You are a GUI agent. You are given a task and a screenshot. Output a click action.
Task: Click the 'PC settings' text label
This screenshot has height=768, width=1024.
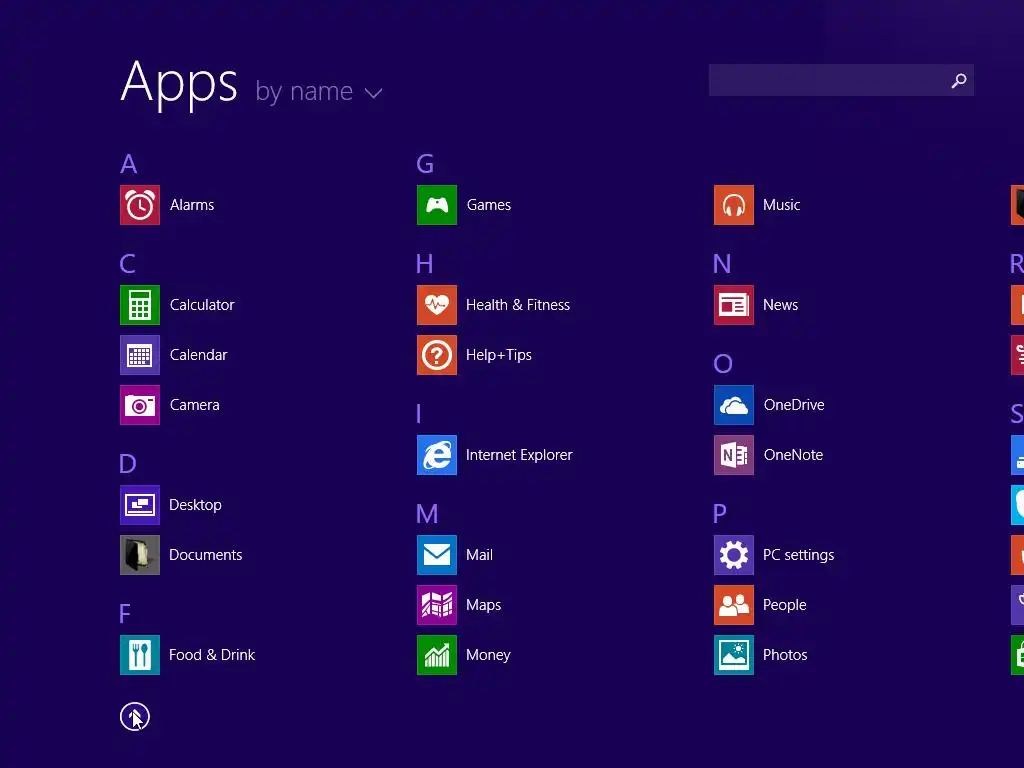[x=799, y=555]
